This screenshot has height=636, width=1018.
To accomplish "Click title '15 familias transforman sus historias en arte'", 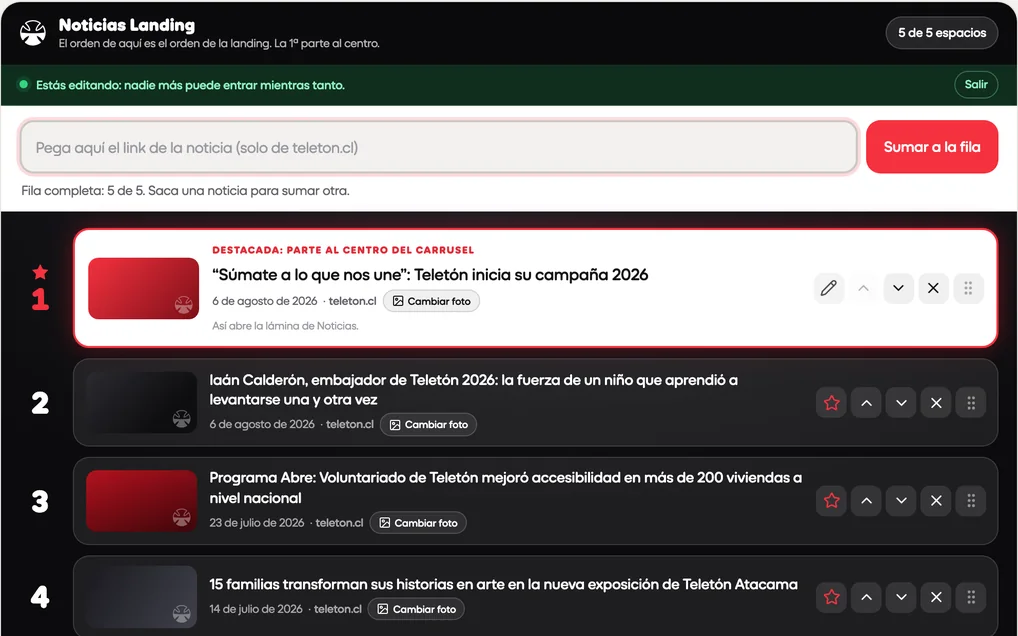I will tap(503, 584).
